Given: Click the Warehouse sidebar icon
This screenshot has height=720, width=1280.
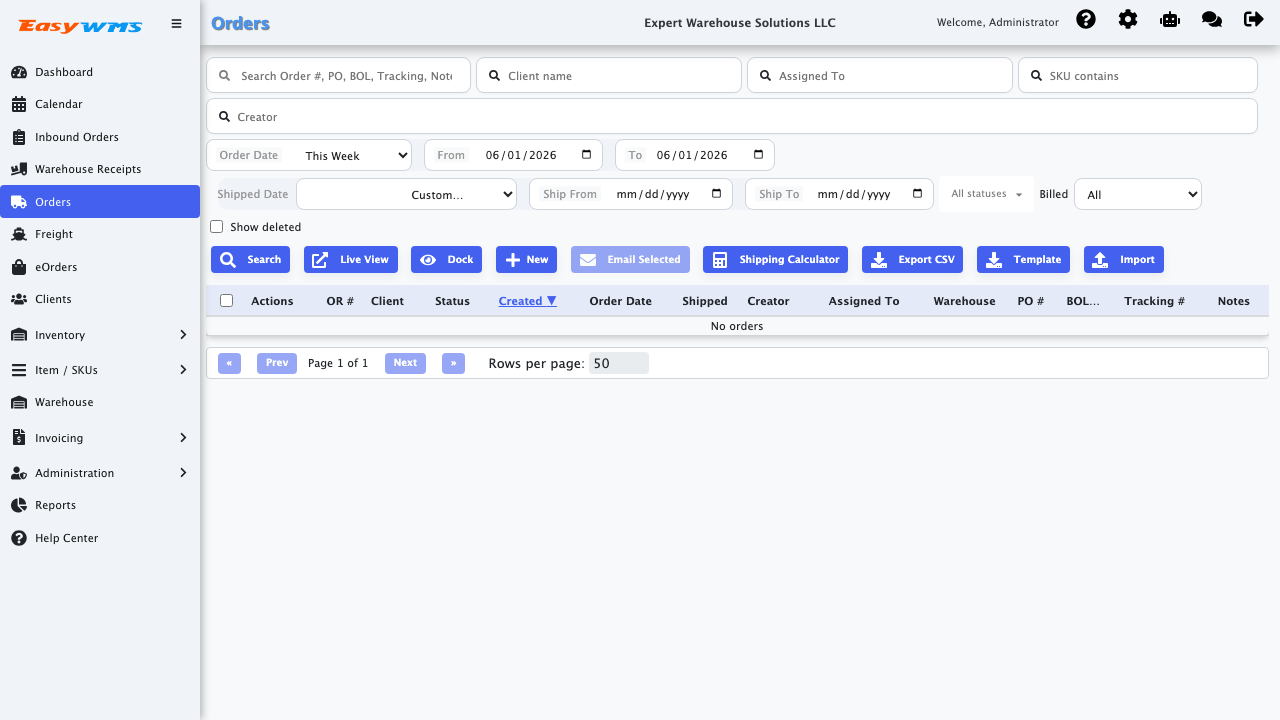Looking at the screenshot, I should click(19, 402).
